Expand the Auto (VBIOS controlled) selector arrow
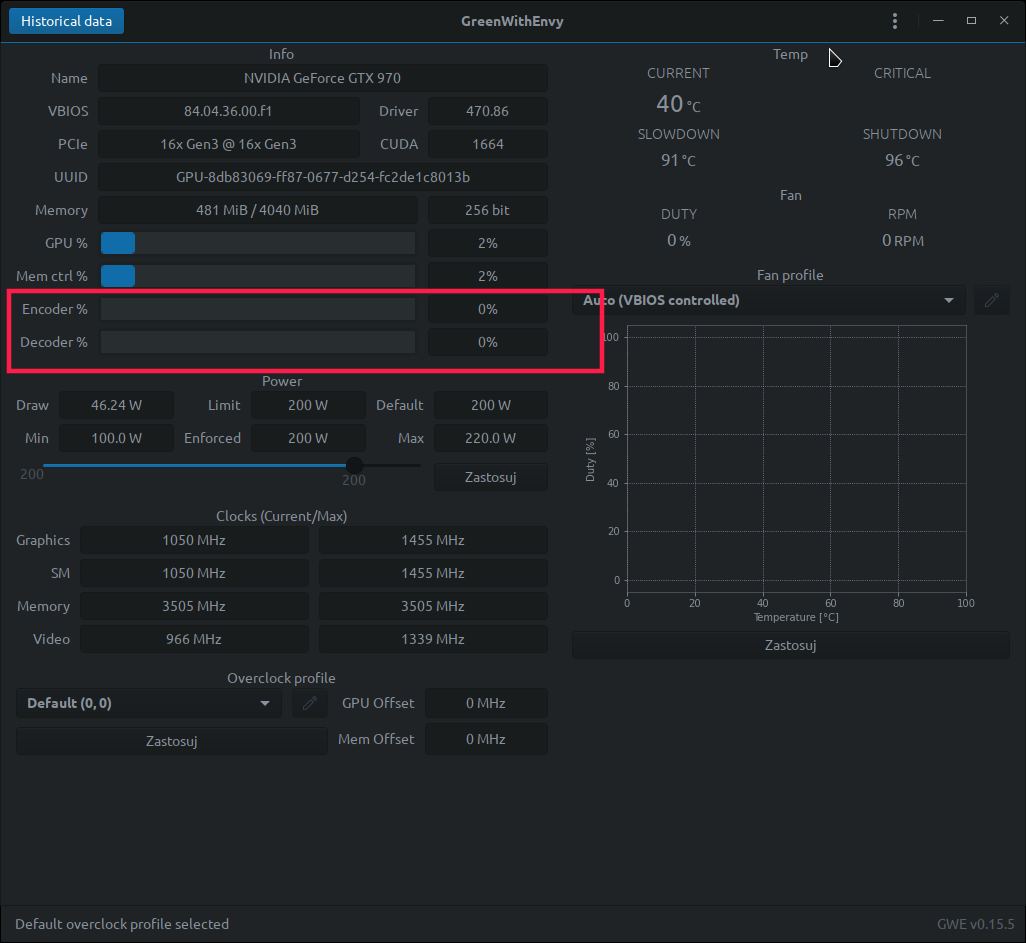The width and height of the screenshot is (1026, 943). point(948,300)
